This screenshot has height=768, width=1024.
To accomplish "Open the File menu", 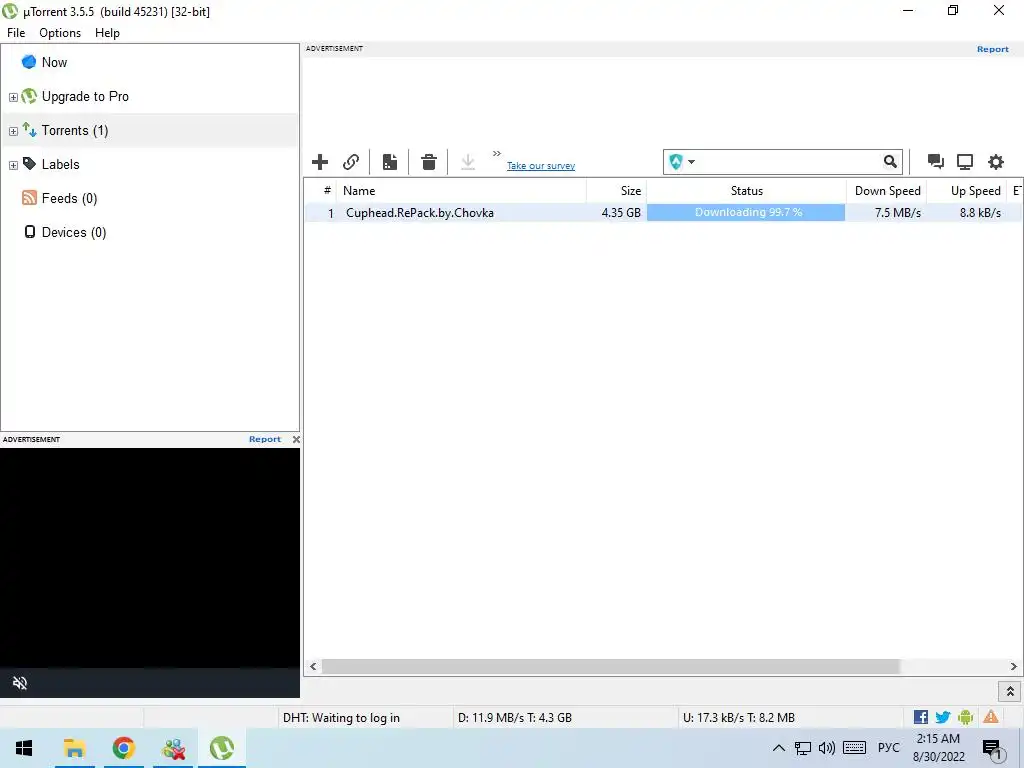I will pyautogui.click(x=16, y=33).
